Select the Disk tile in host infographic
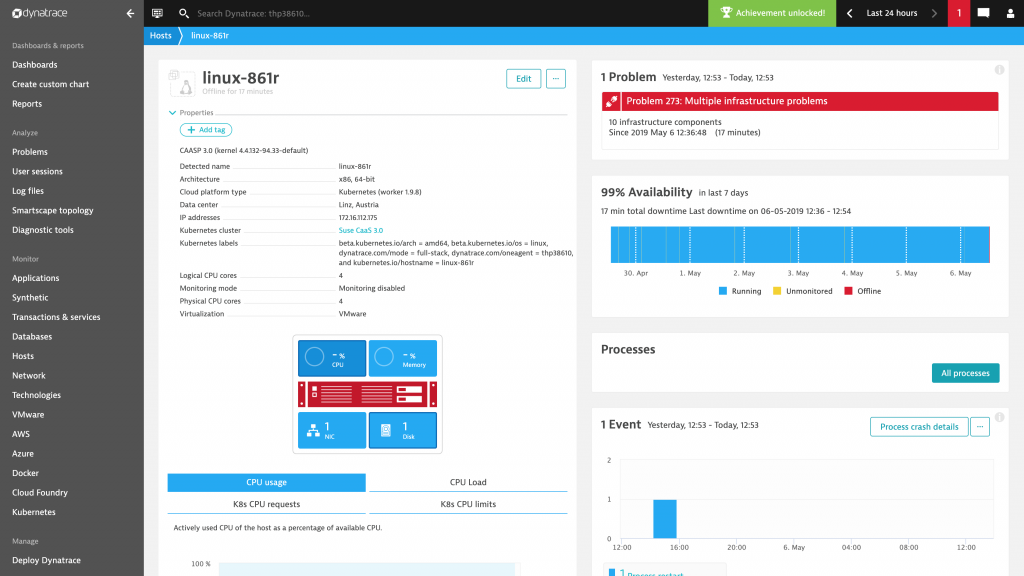 pyautogui.click(x=402, y=430)
